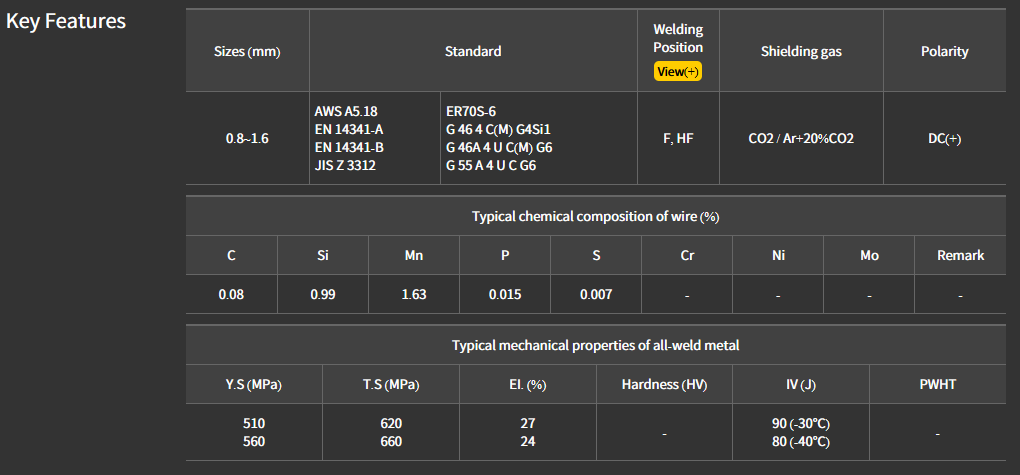Click the Standard column header

473,51
